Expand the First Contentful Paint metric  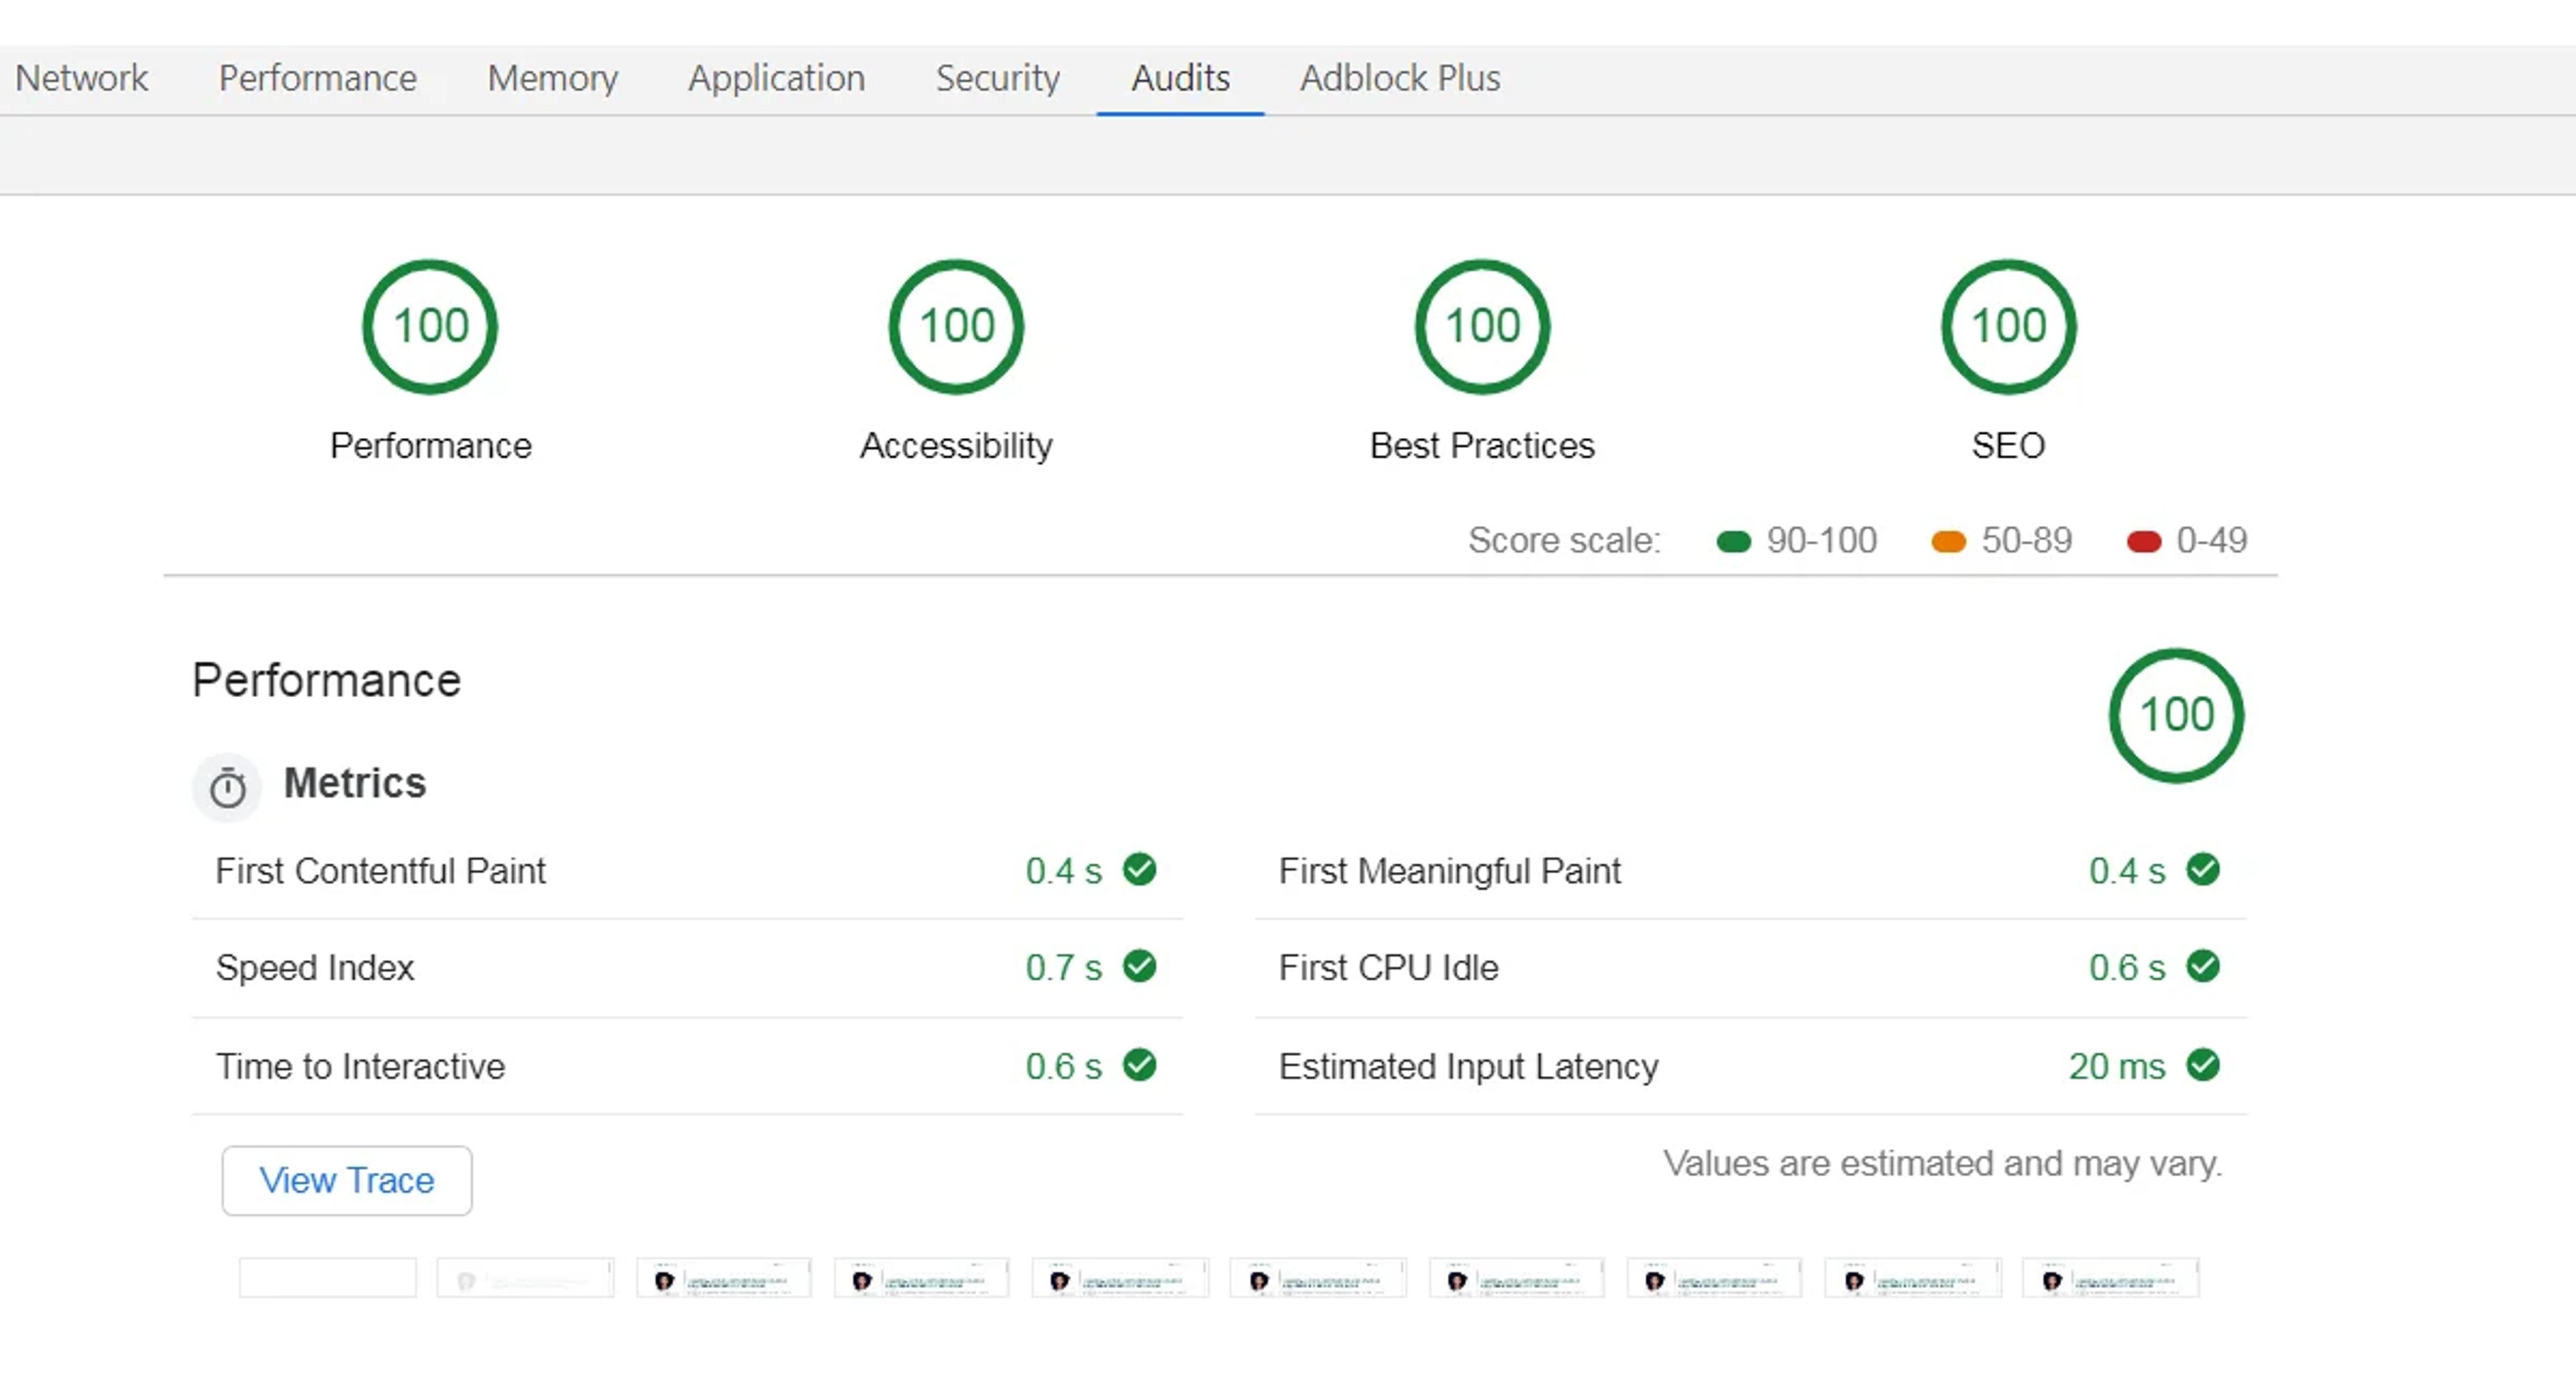tap(687, 871)
